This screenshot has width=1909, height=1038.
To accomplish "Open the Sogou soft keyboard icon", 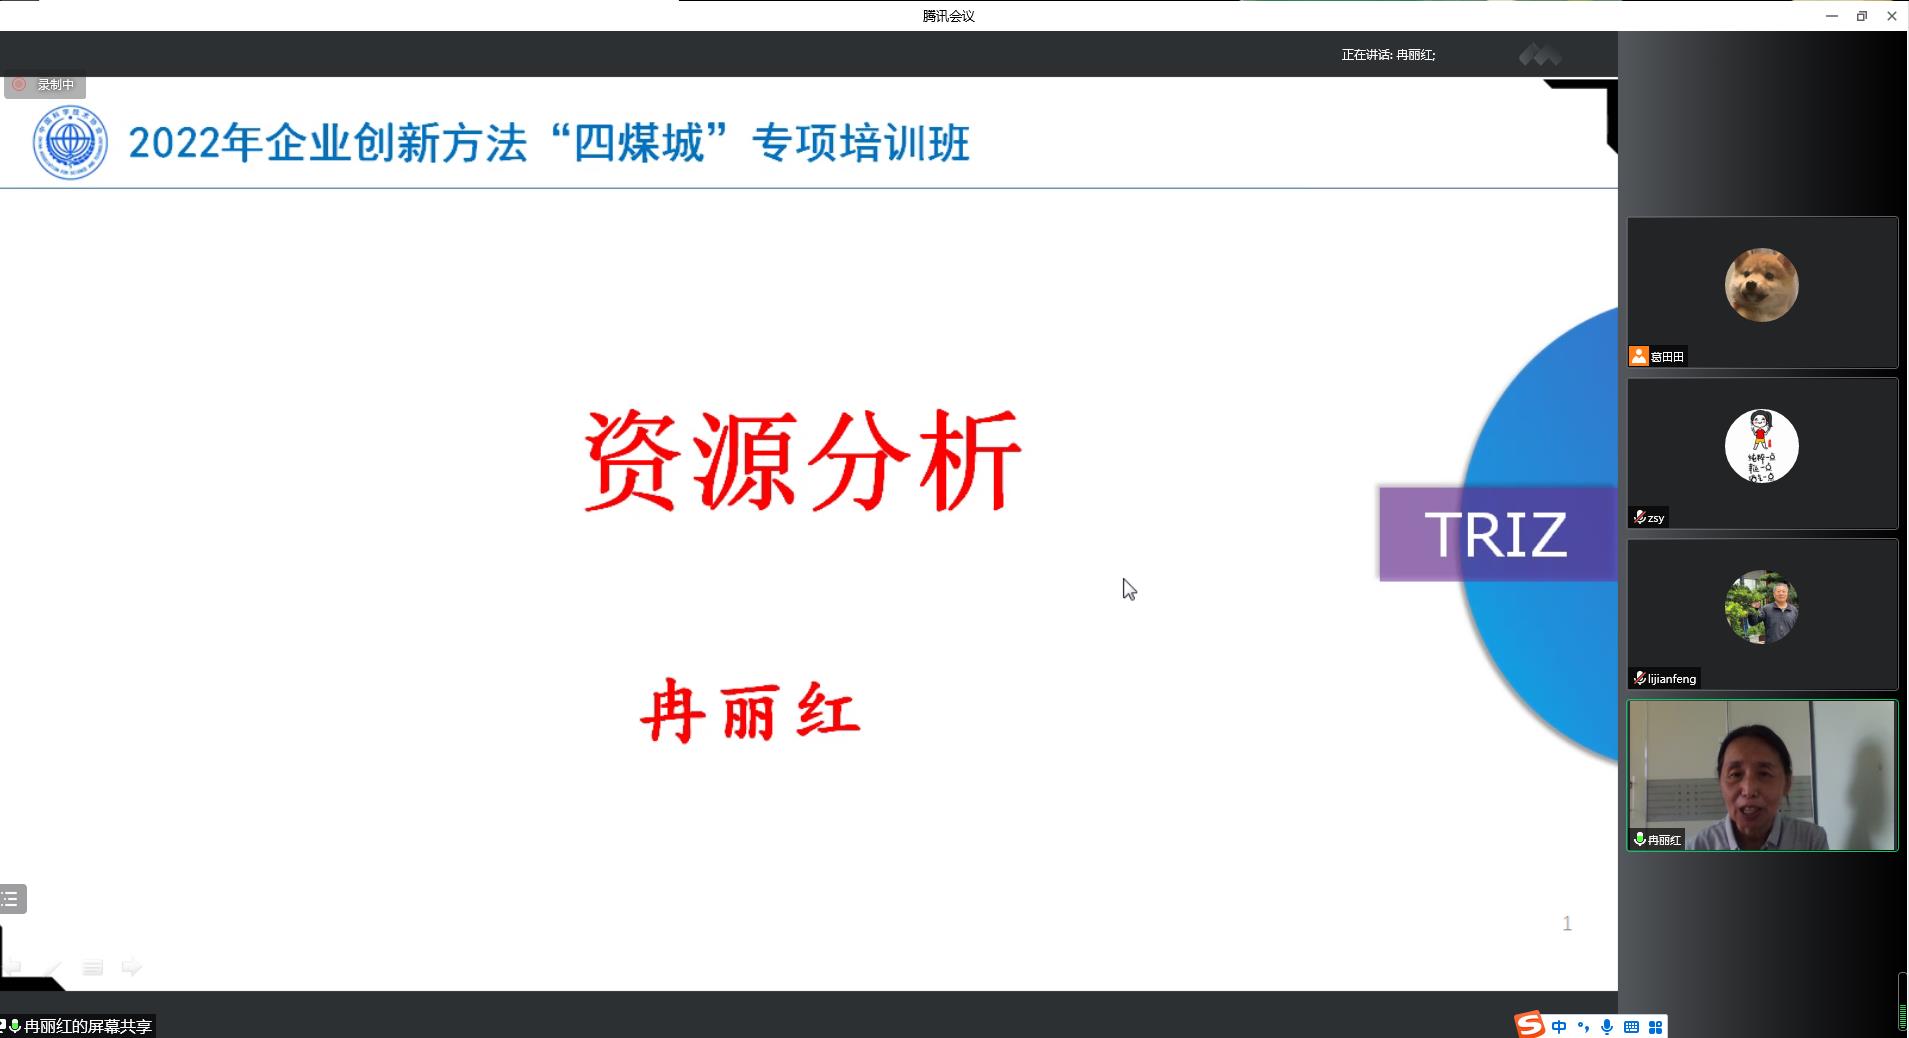I will click(1631, 1027).
